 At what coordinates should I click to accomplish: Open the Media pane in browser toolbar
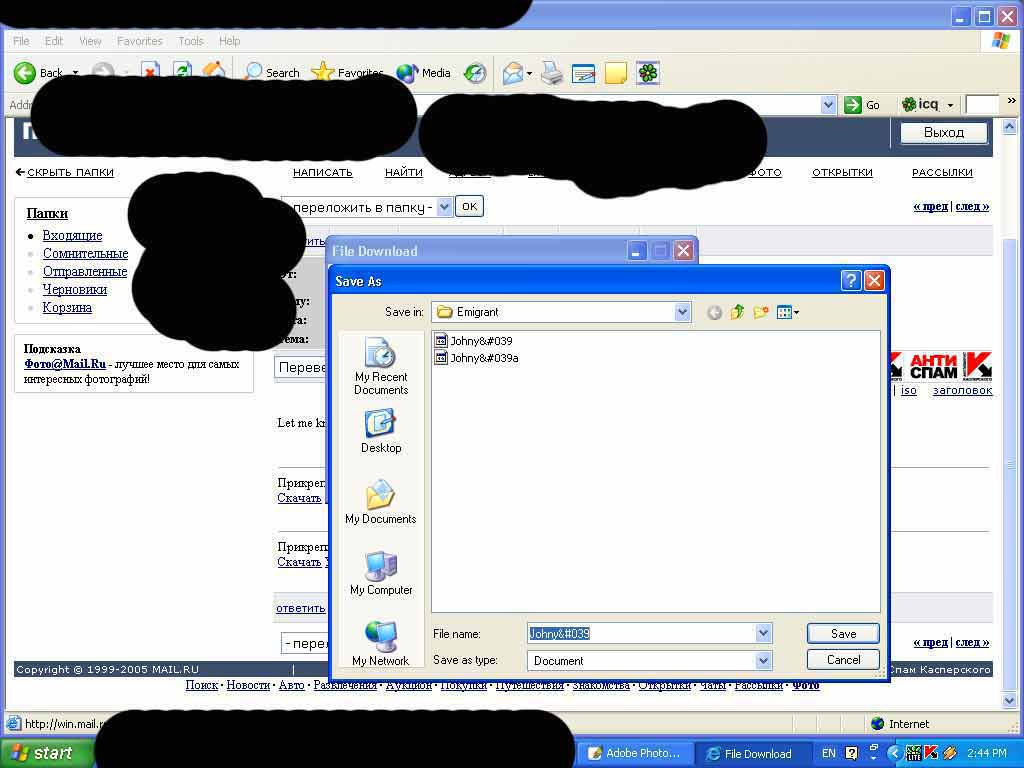tap(423, 72)
